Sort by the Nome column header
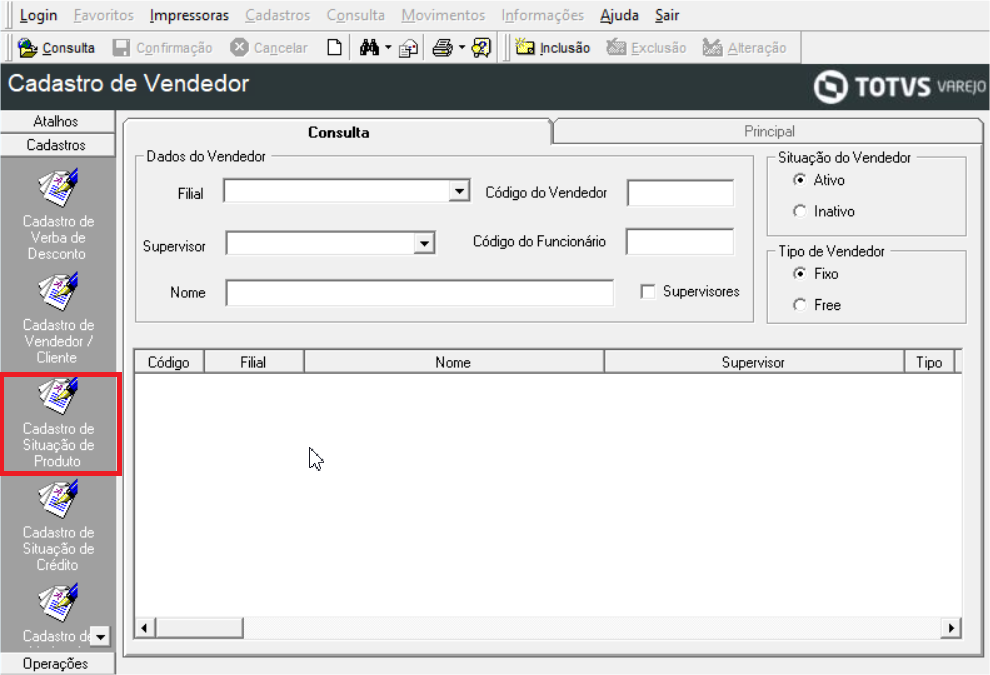Screen dimensions: 990x675 point(453,362)
